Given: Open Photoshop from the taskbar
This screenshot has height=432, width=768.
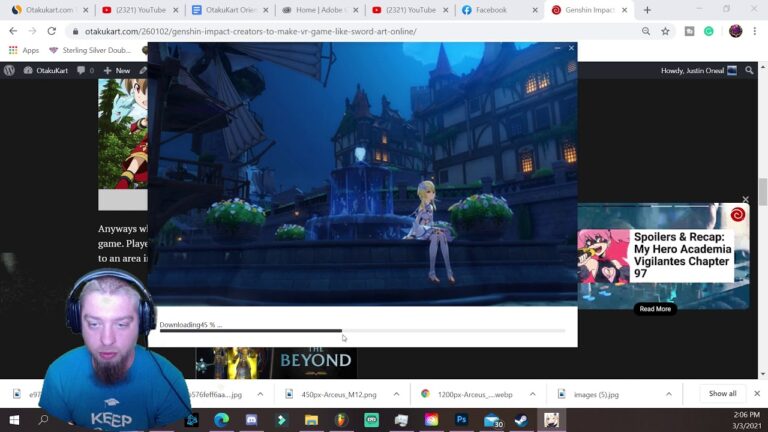Looking at the screenshot, I should [461, 420].
